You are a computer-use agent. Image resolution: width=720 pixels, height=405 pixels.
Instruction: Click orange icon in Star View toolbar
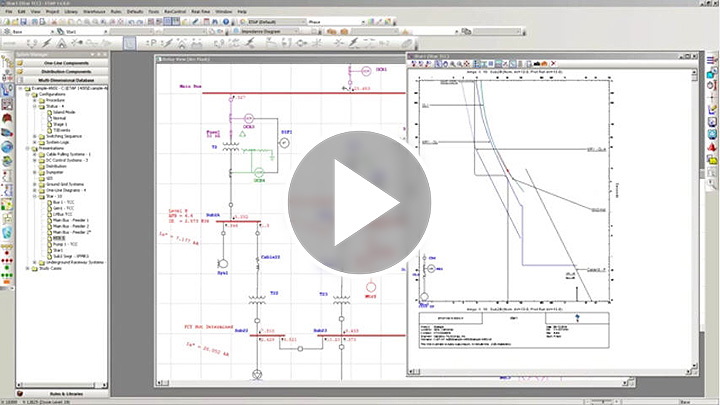545,64
